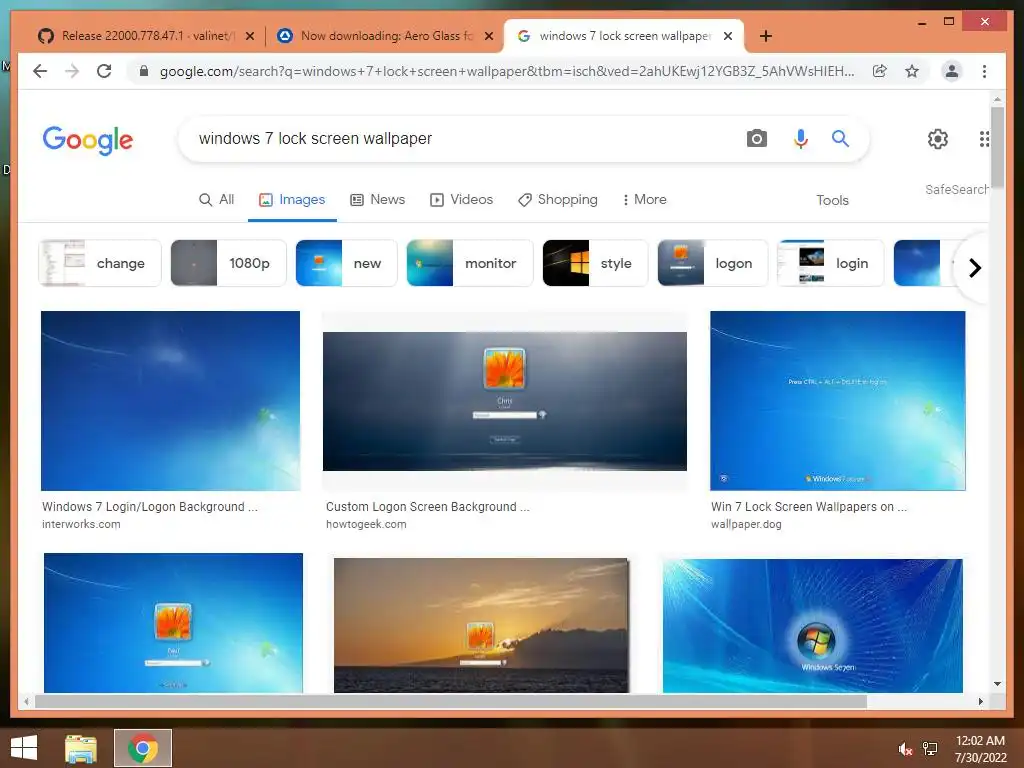This screenshot has height=768, width=1024.
Task: Click the network tray icon
Action: point(930,749)
